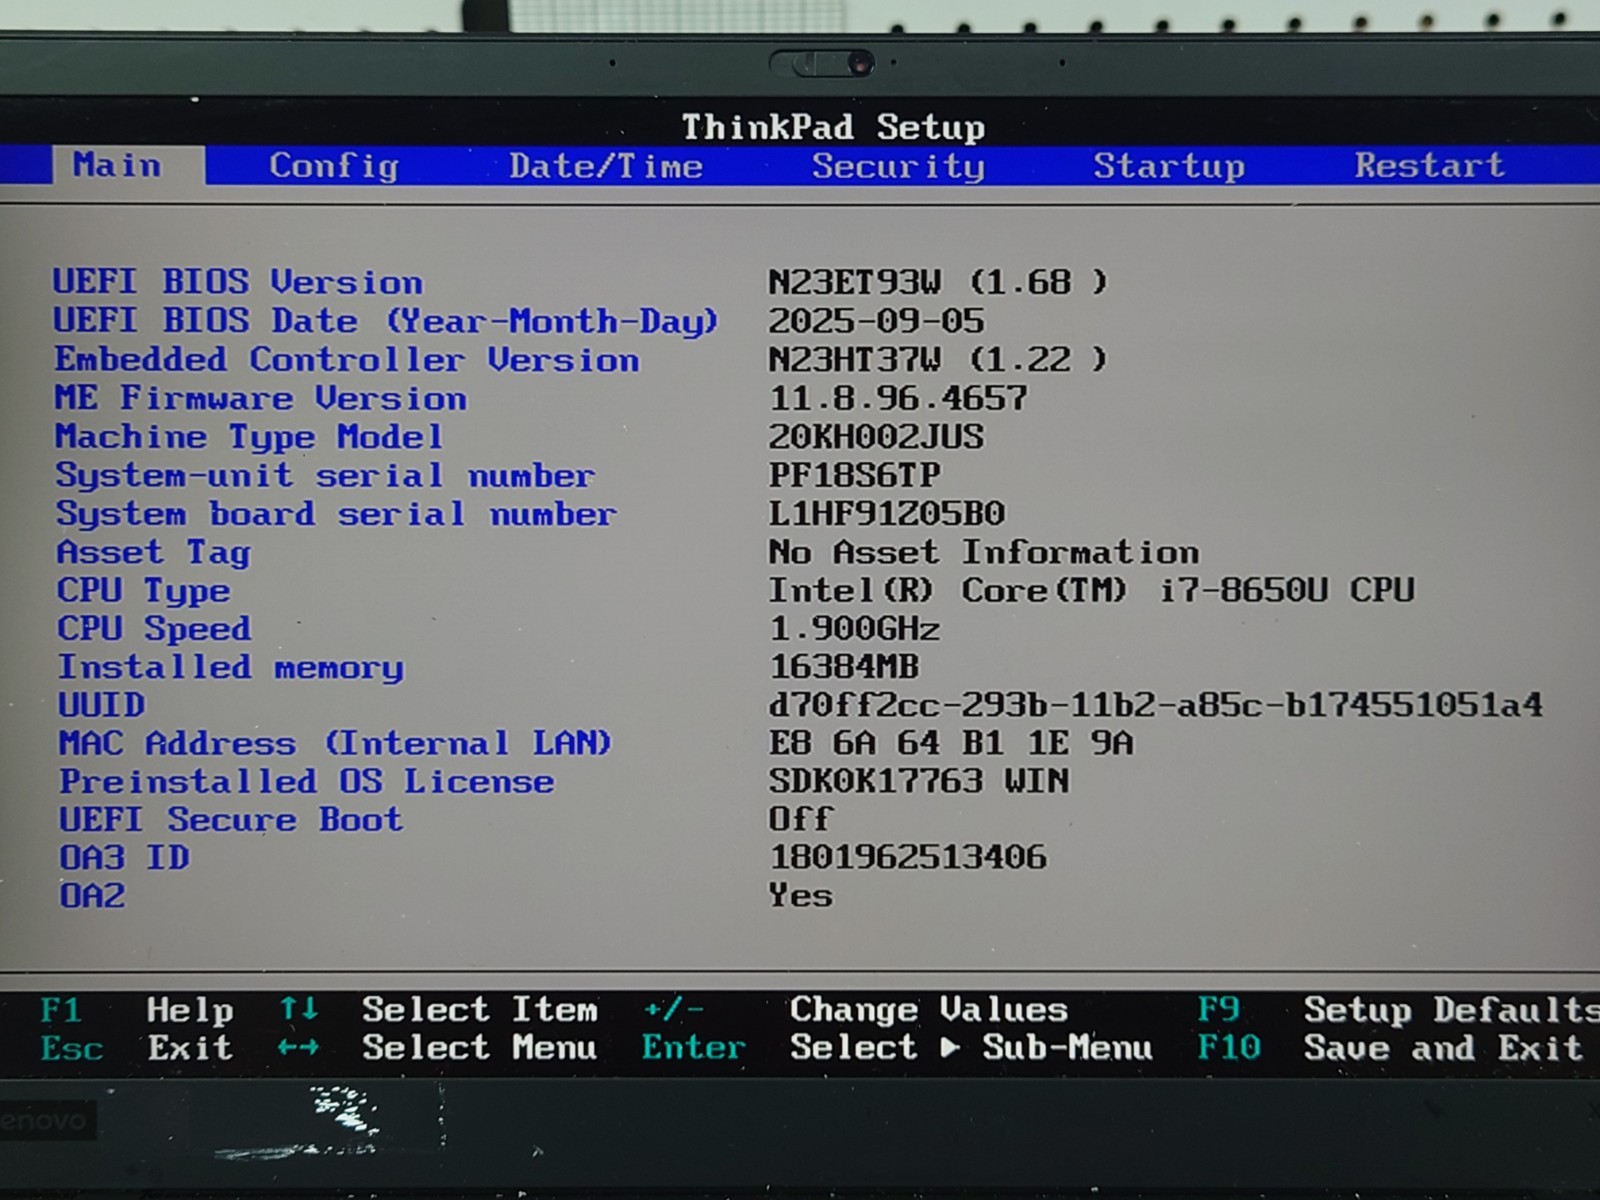
Task: Click the CPU Type label
Action: 143,591
